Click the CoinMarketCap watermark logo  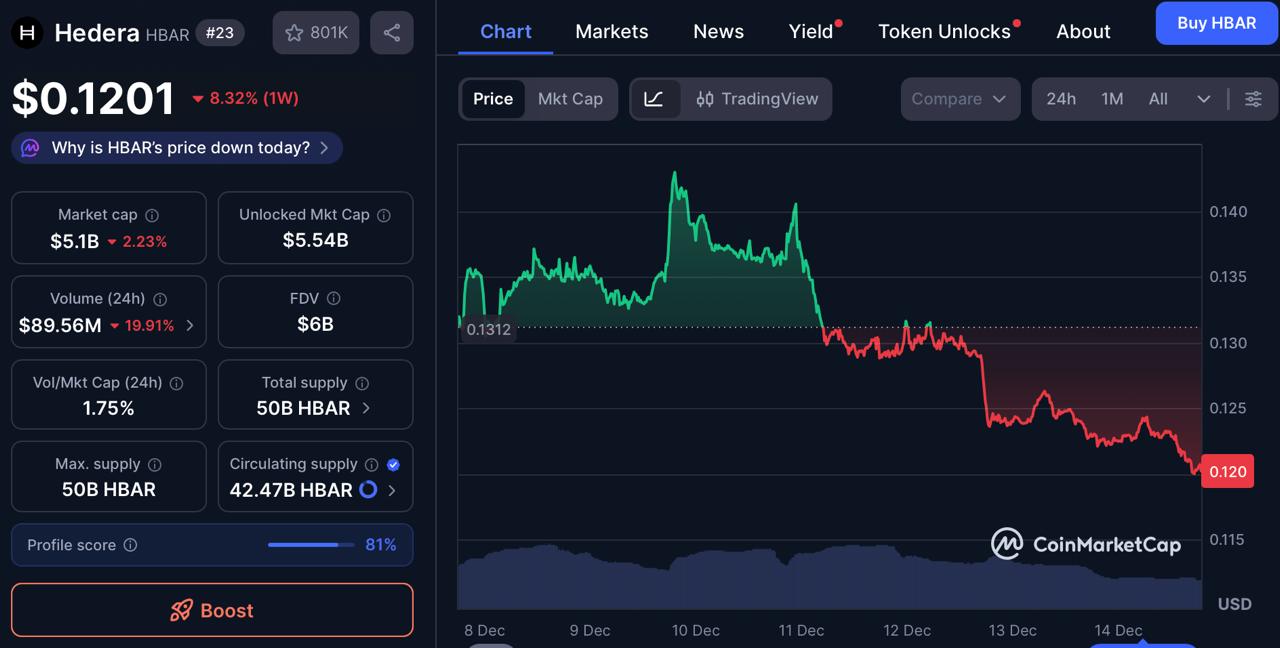point(1088,544)
